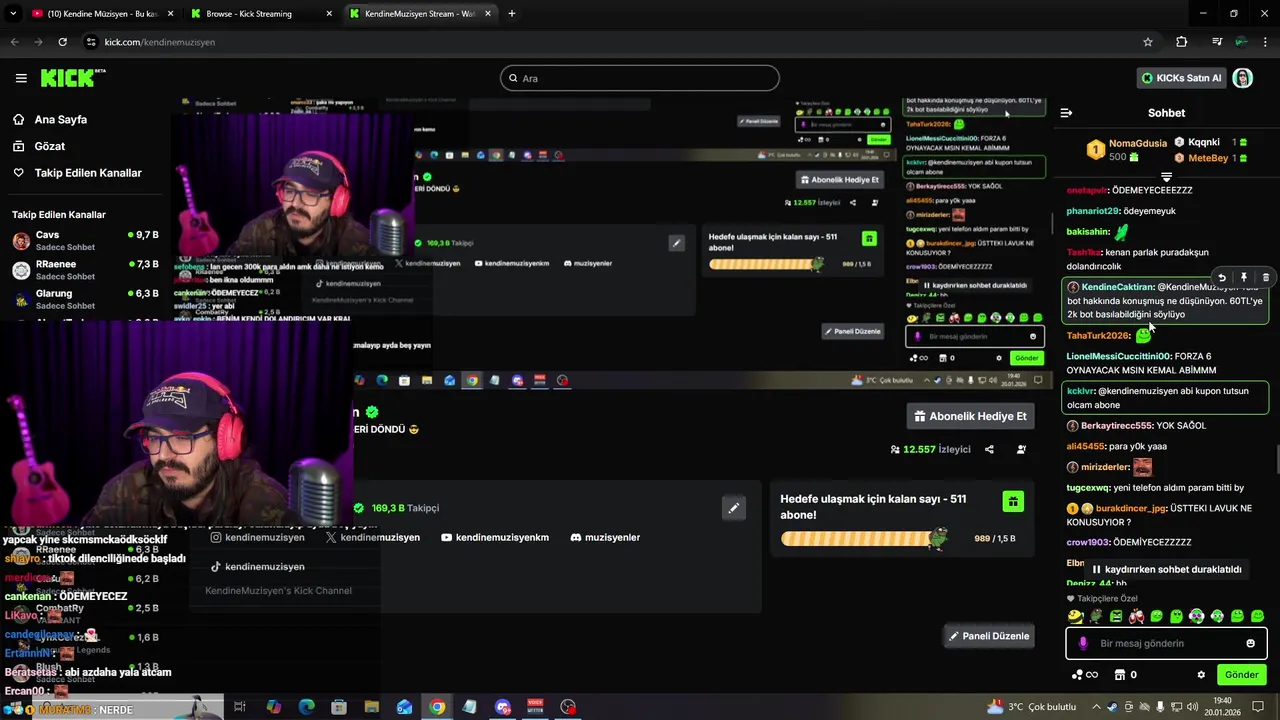The image size is (1280, 720).
Task: Click the purple microphone icon in chat input
Action: [1083, 643]
